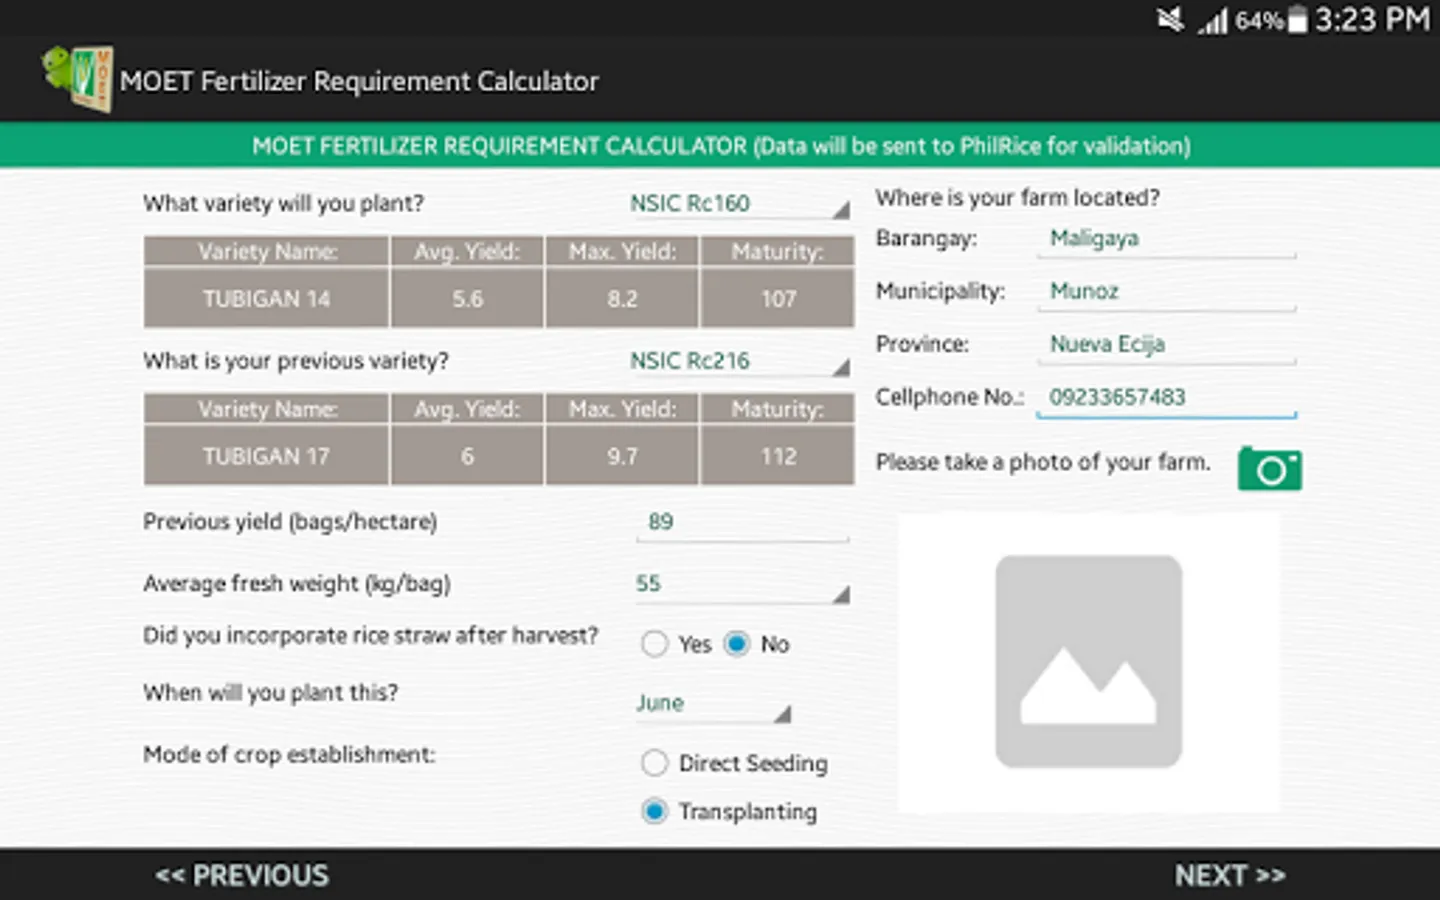Tap the signal strength status icon
Screen dimensions: 1440x900
click(x=1213, y=20)
